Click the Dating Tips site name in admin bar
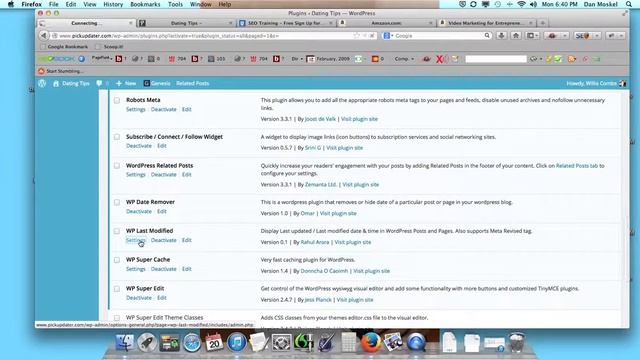640x360 pixels. coord(71,83)
